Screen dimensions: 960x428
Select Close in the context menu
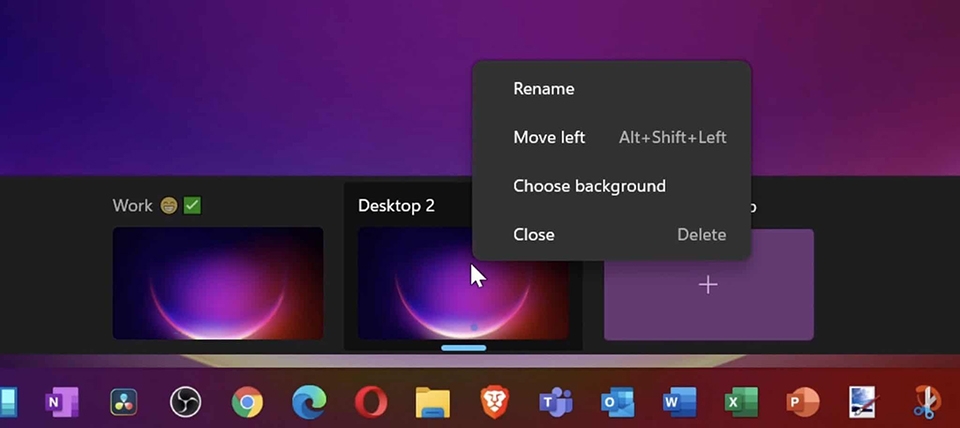612,235
